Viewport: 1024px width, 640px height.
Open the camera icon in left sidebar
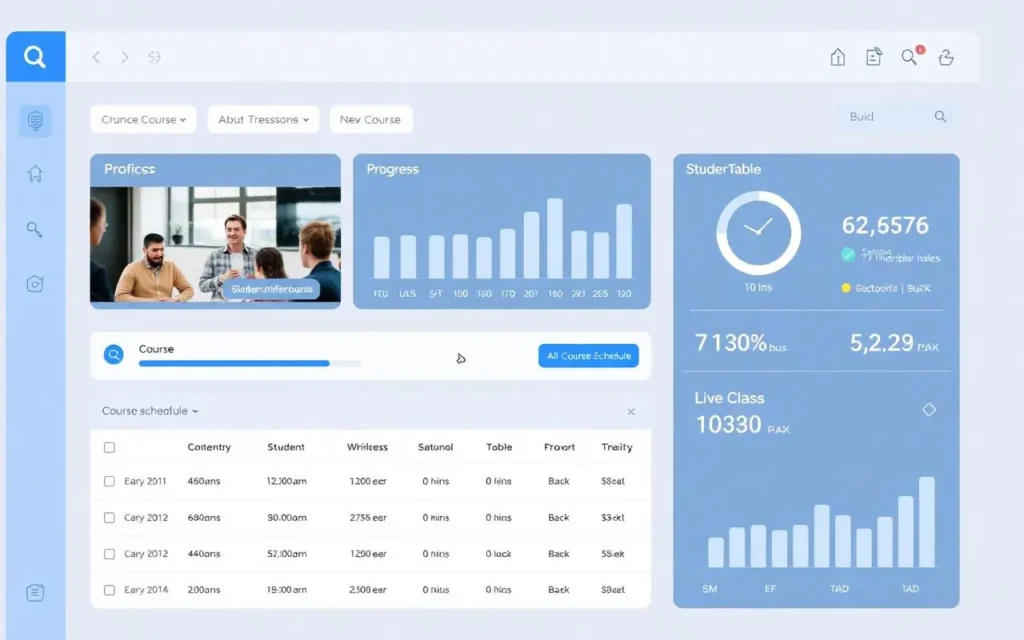[35, 284]
